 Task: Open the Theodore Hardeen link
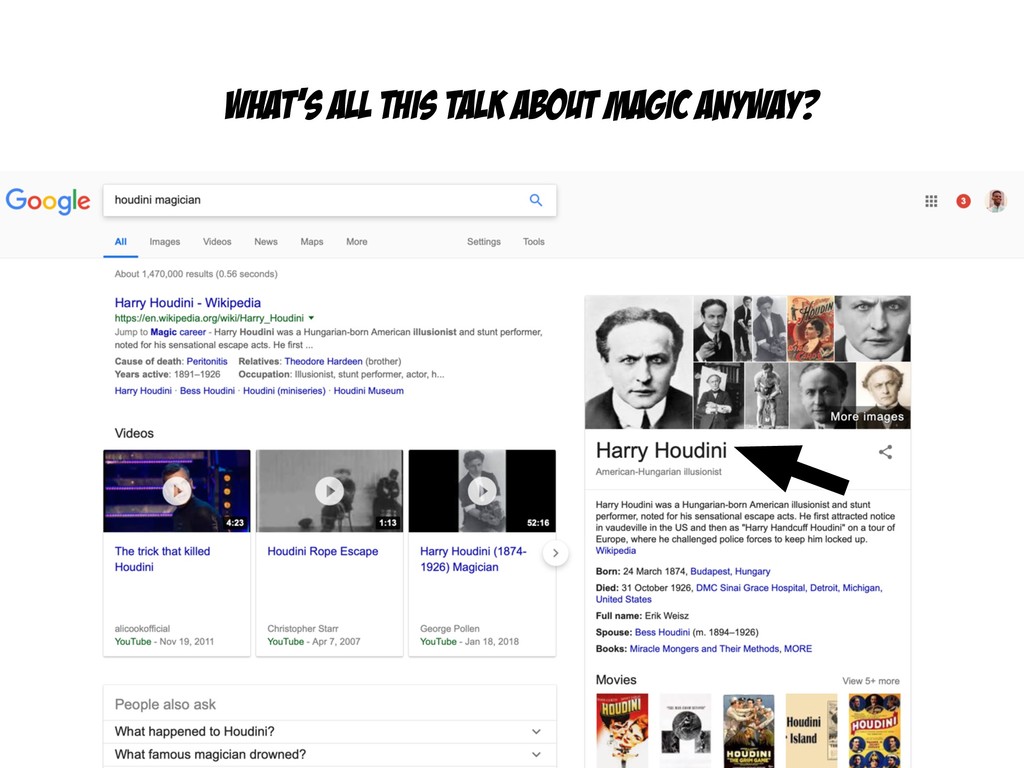(323, 361)
